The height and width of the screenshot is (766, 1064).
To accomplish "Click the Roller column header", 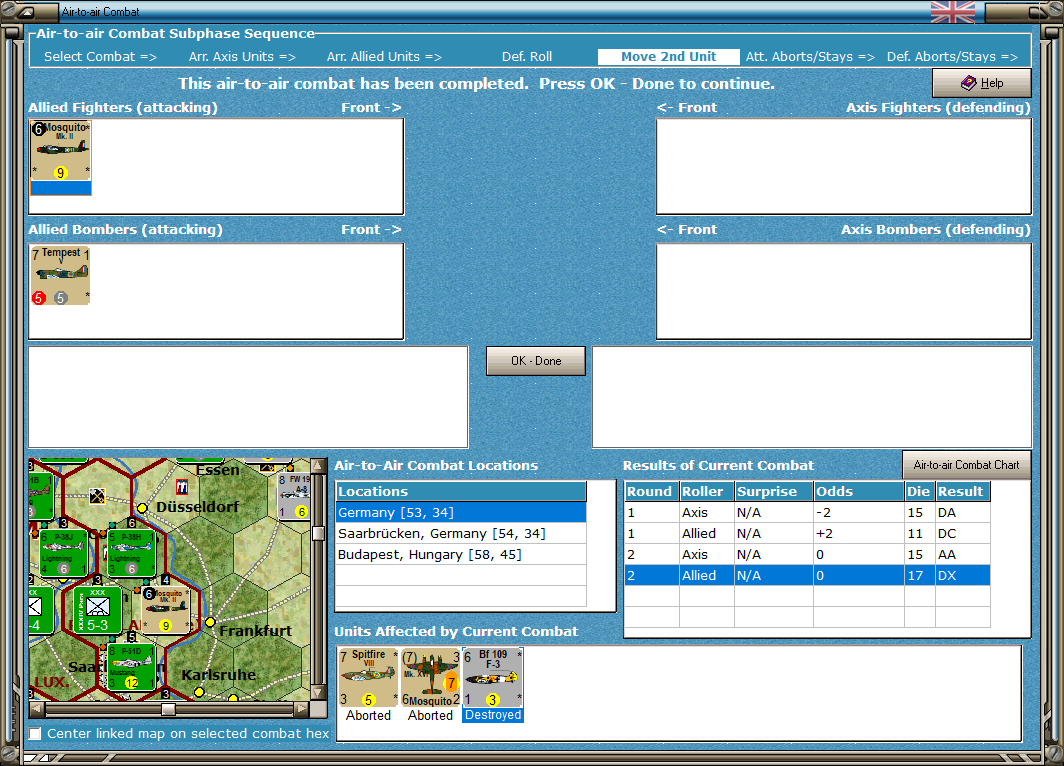I will pyautogui.click(x=706, y=491).
